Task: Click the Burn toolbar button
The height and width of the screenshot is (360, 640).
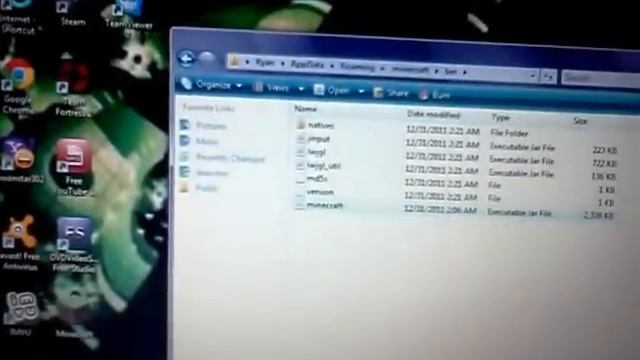Action: click(435, 95)
